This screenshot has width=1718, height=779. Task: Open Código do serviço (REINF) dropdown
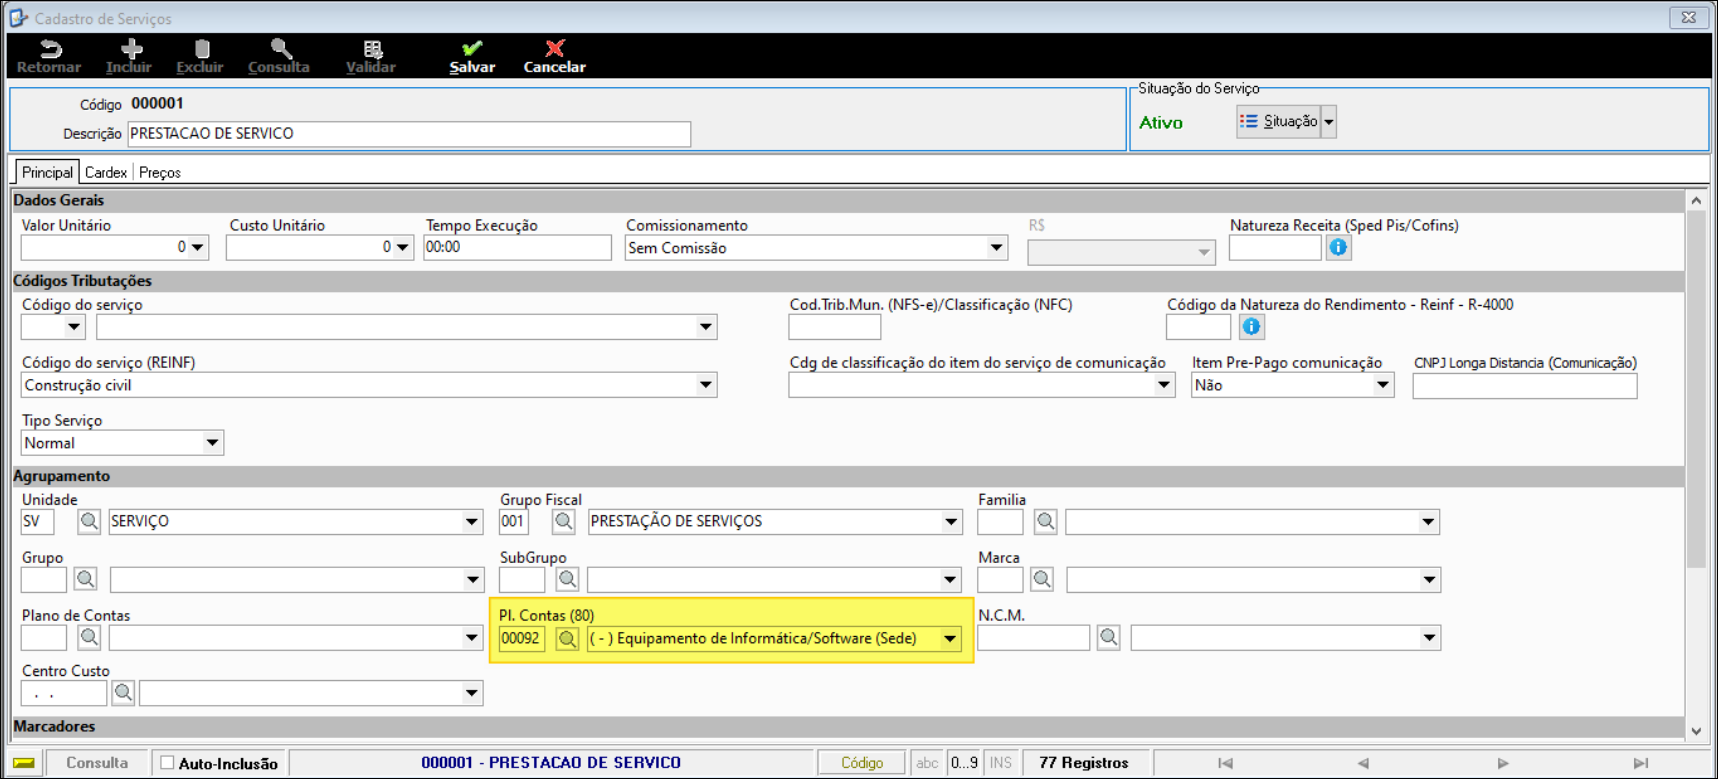click(x=705, y=386)
